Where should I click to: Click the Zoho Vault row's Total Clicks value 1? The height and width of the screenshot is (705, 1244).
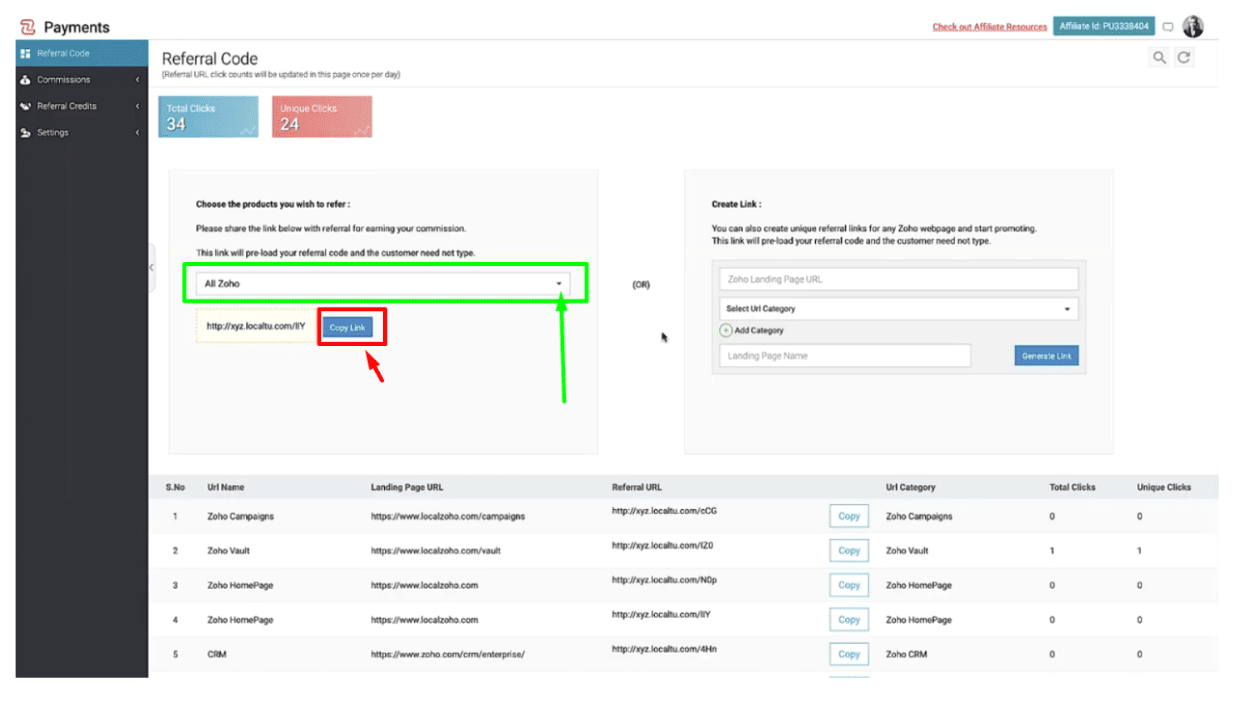click(x=1052, y=551)
